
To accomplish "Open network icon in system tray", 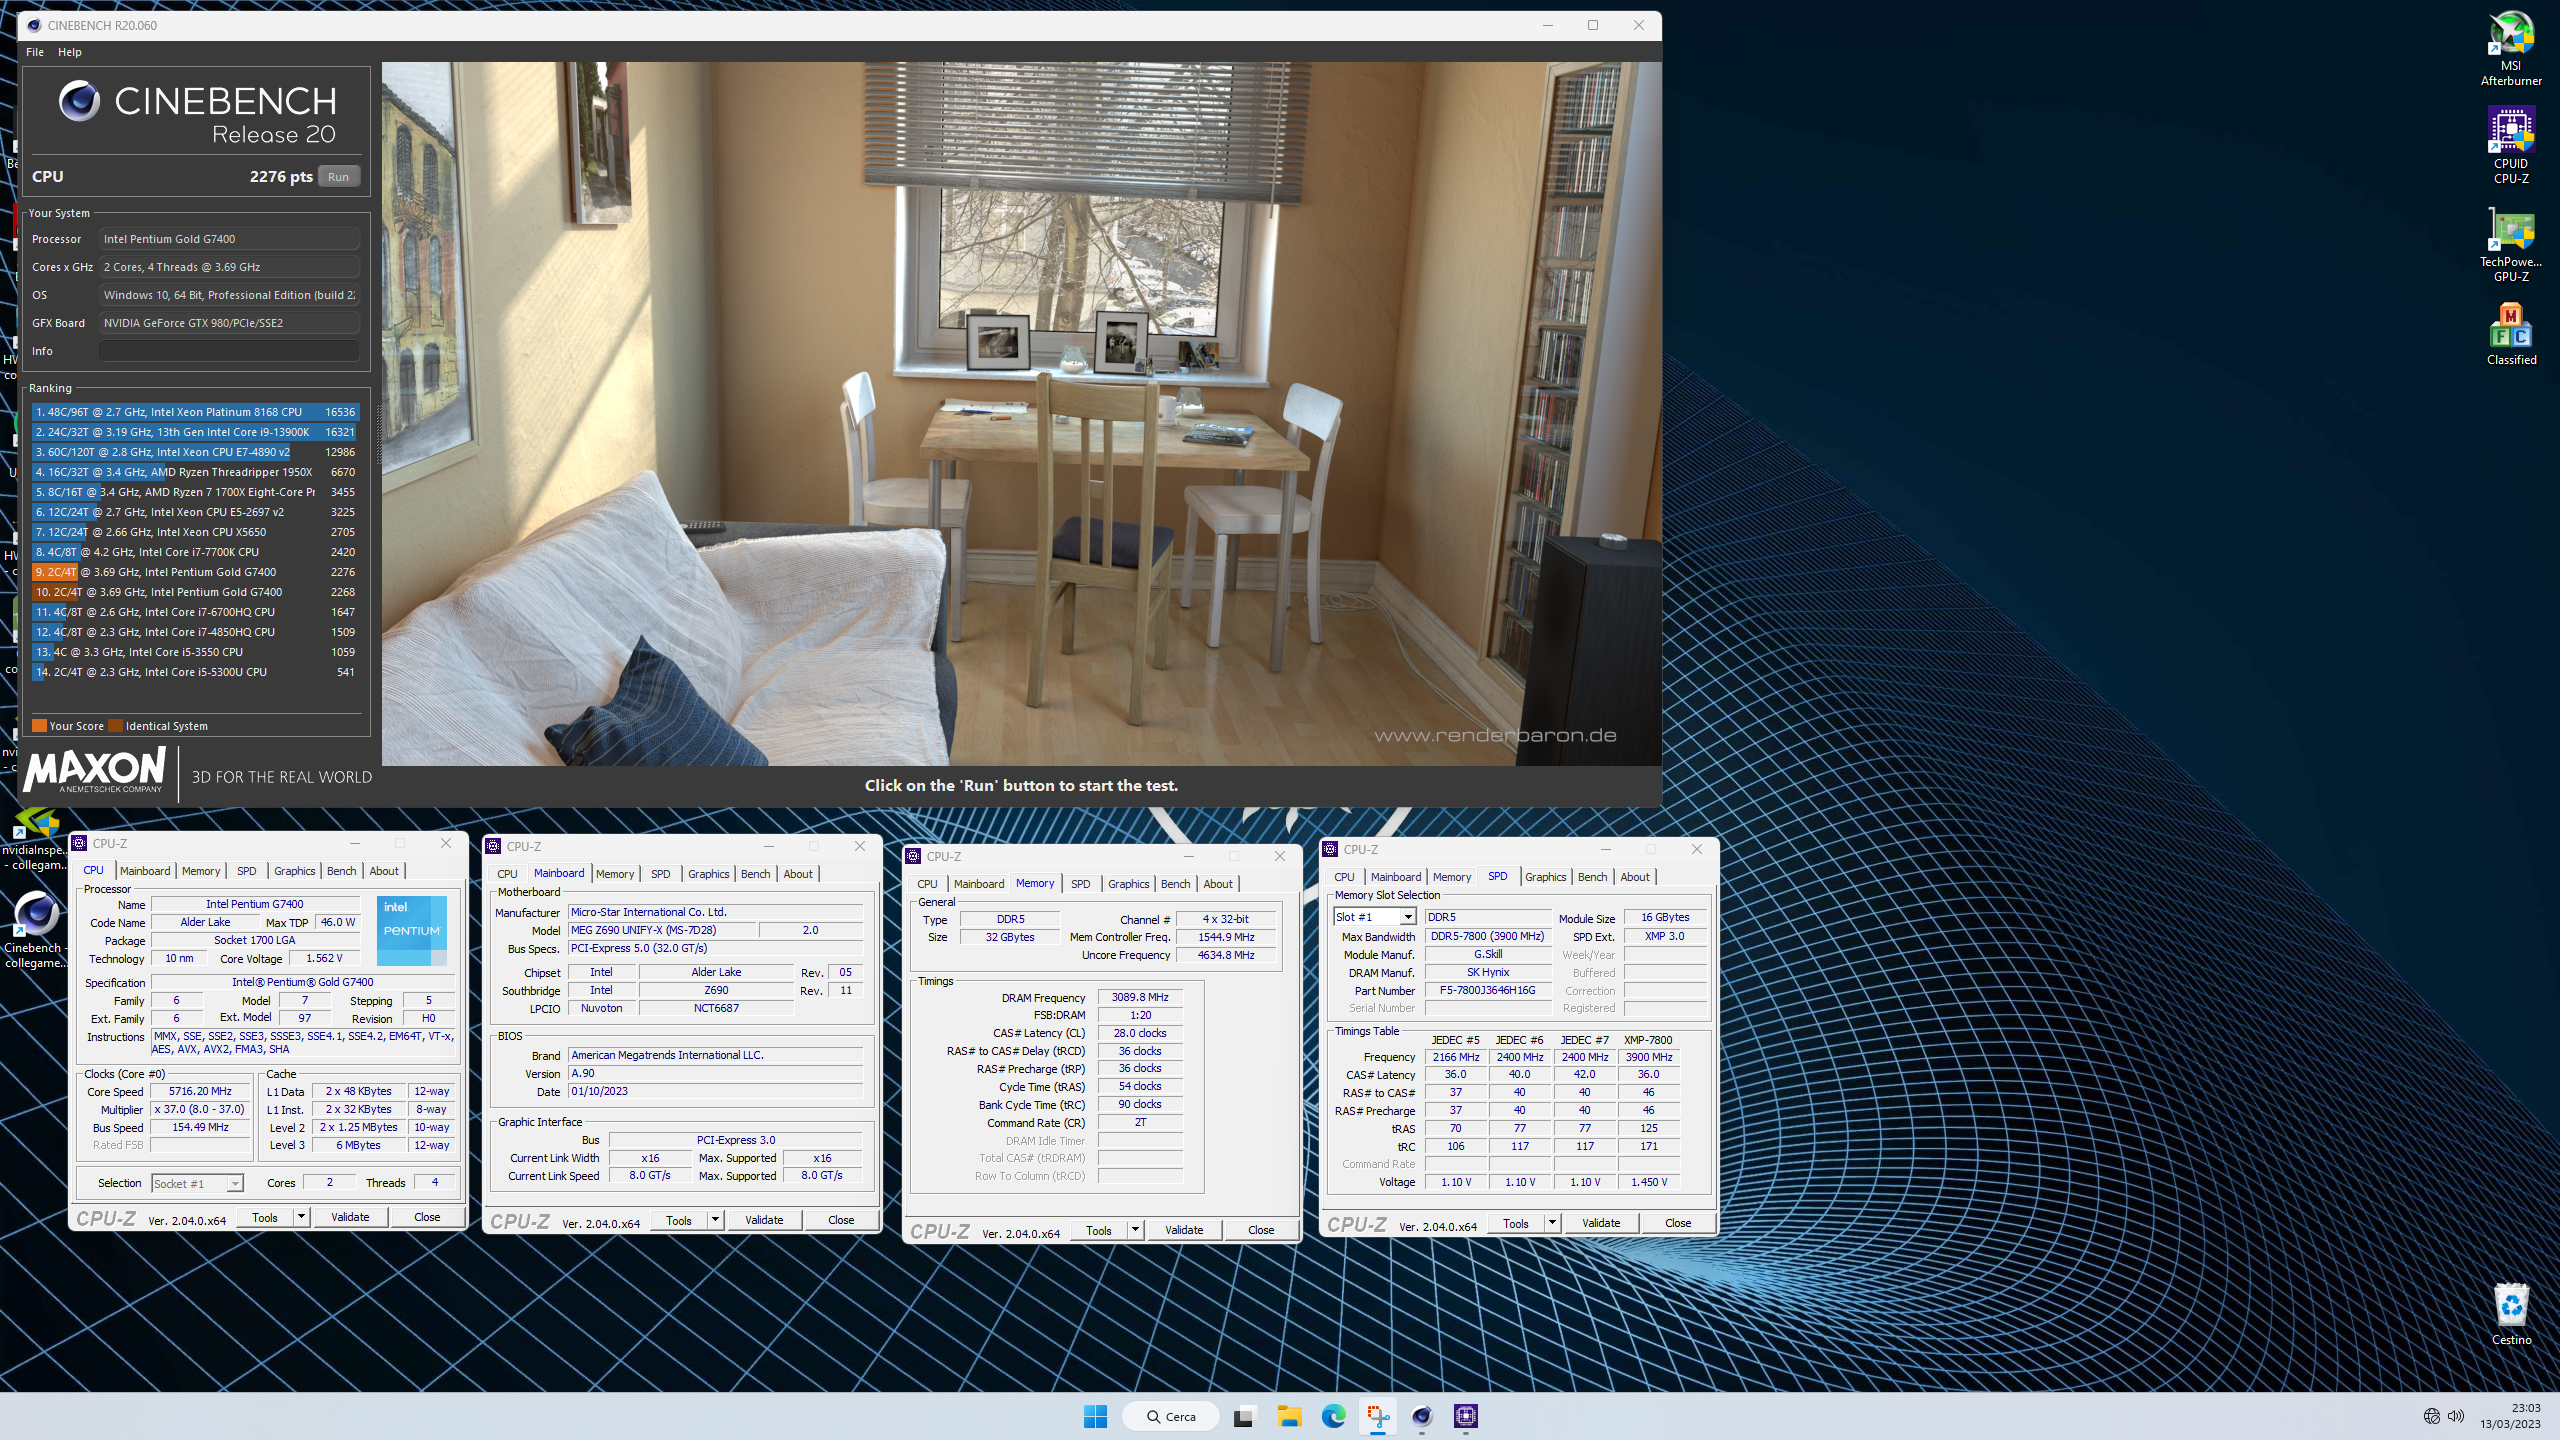I will coord(2432,1416).
